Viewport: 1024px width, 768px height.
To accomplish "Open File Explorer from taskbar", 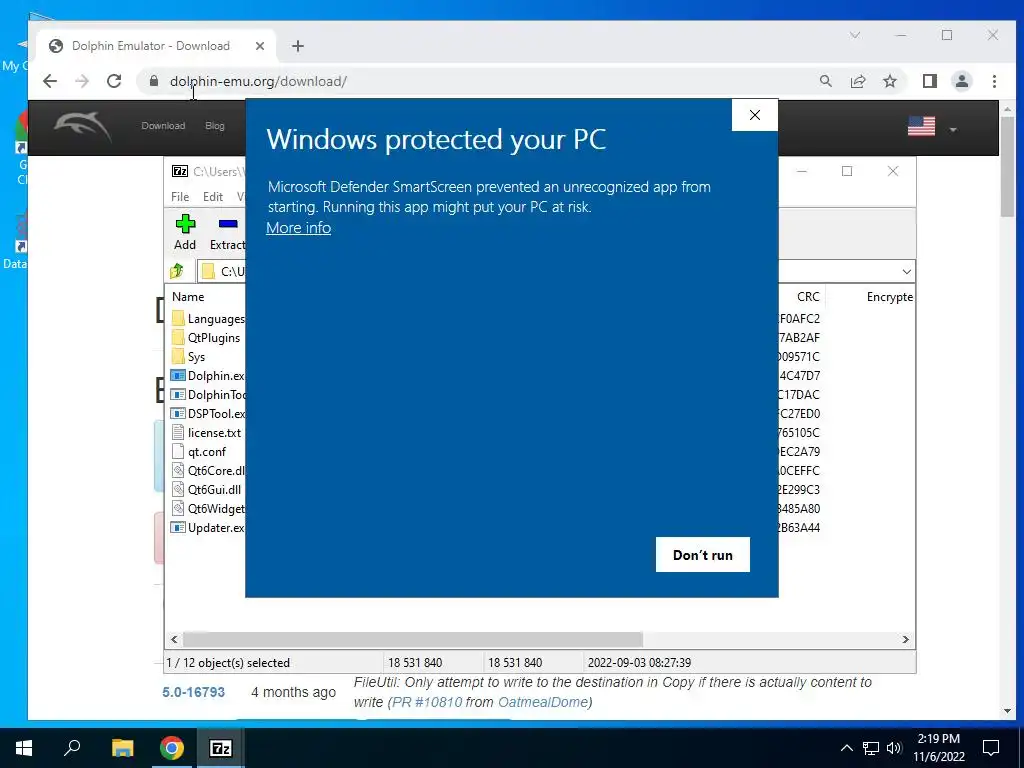I will (x=122, y=748).
